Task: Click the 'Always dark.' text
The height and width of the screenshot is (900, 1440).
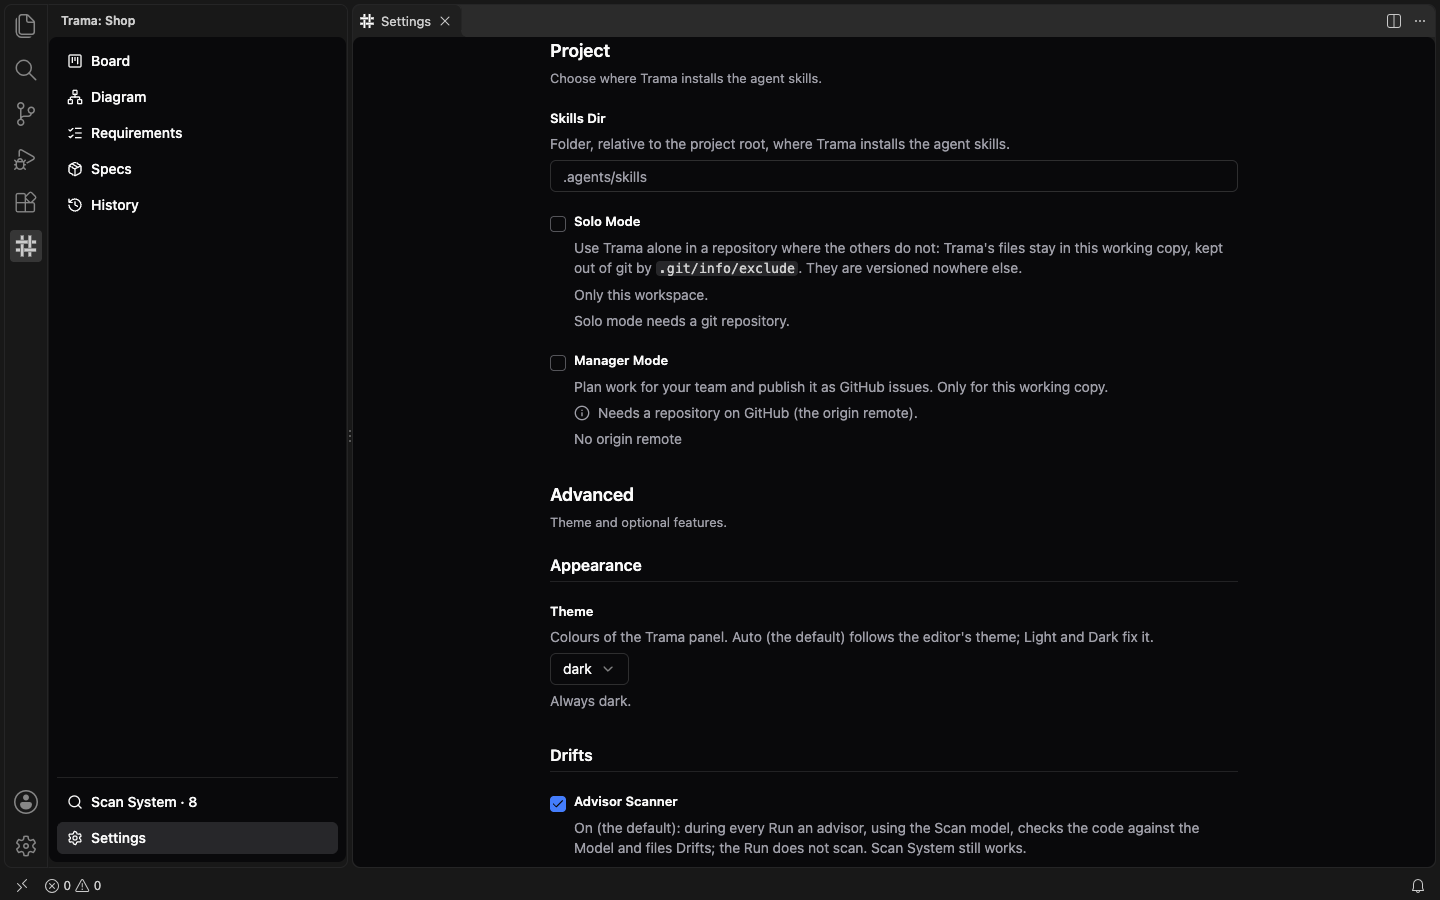Action: (x=590, y=701)
